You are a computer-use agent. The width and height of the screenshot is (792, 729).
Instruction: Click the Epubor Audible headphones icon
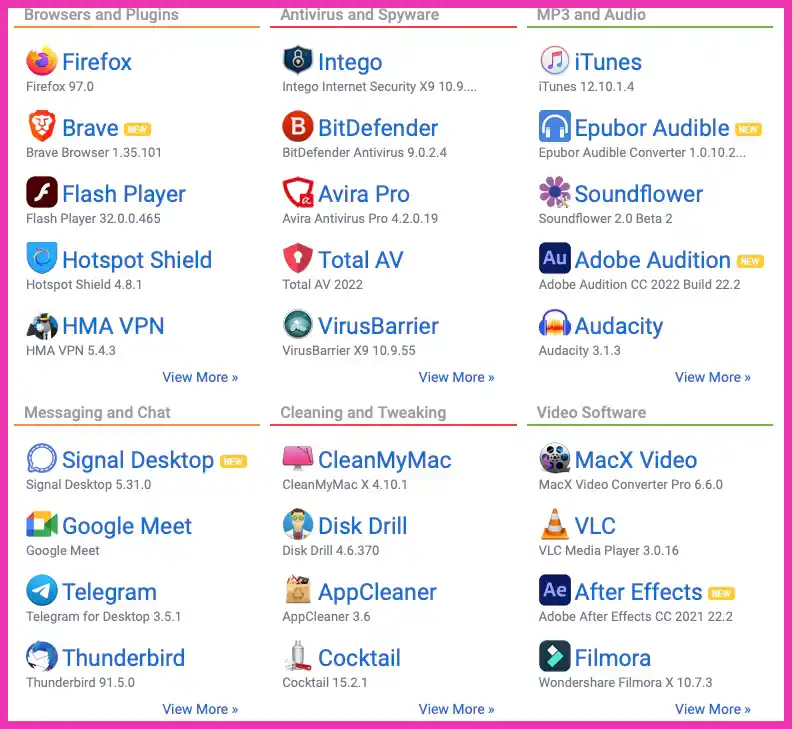(555, 126)
